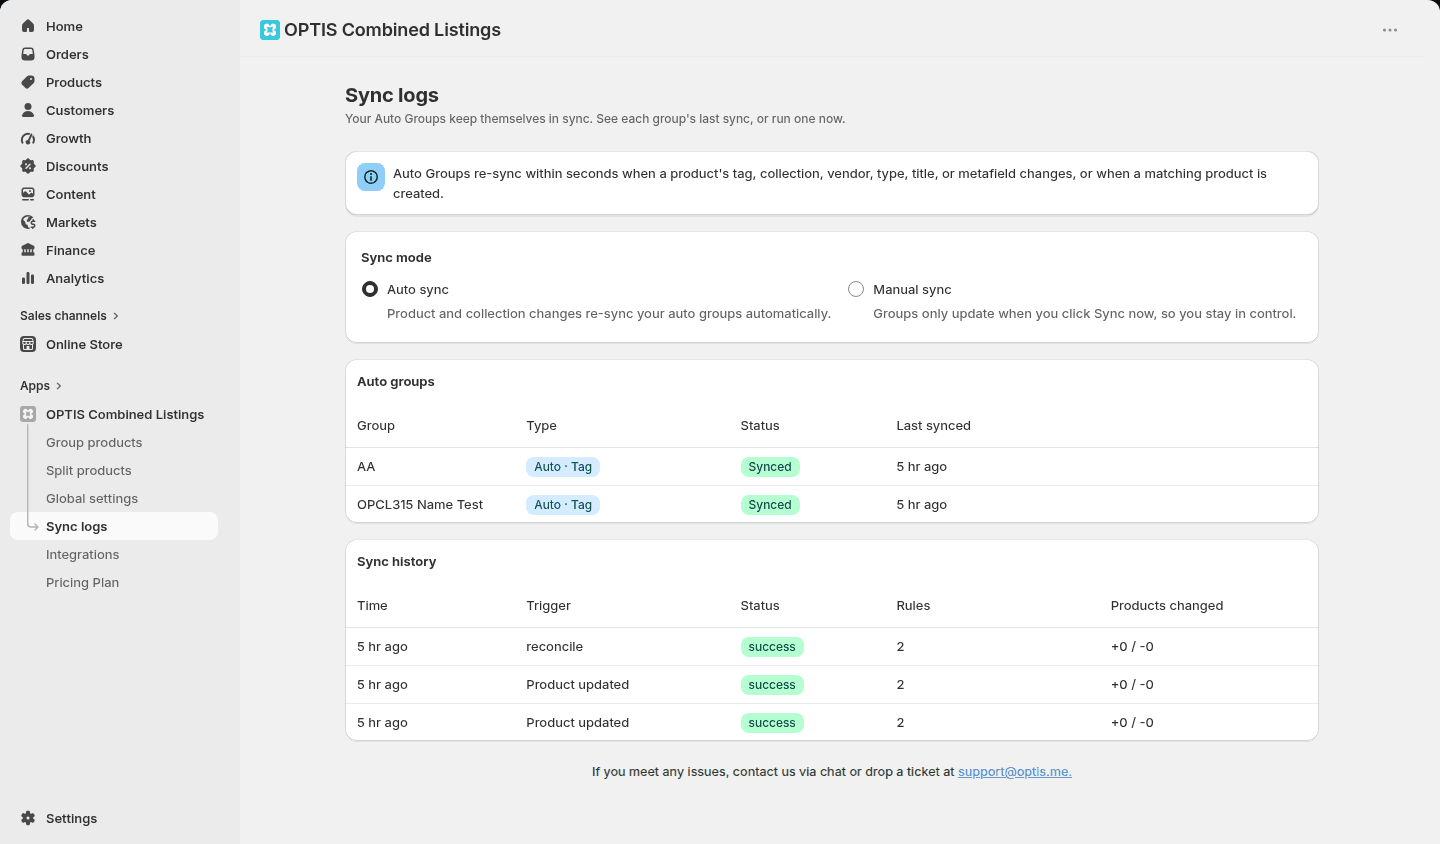The image size is (1440, 844).
Task: Click the Orders inbox icon
Action: click(28, 54)
